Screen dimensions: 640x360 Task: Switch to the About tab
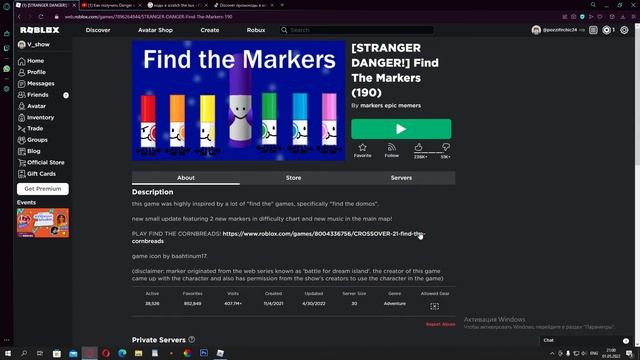tap(186, 178)
